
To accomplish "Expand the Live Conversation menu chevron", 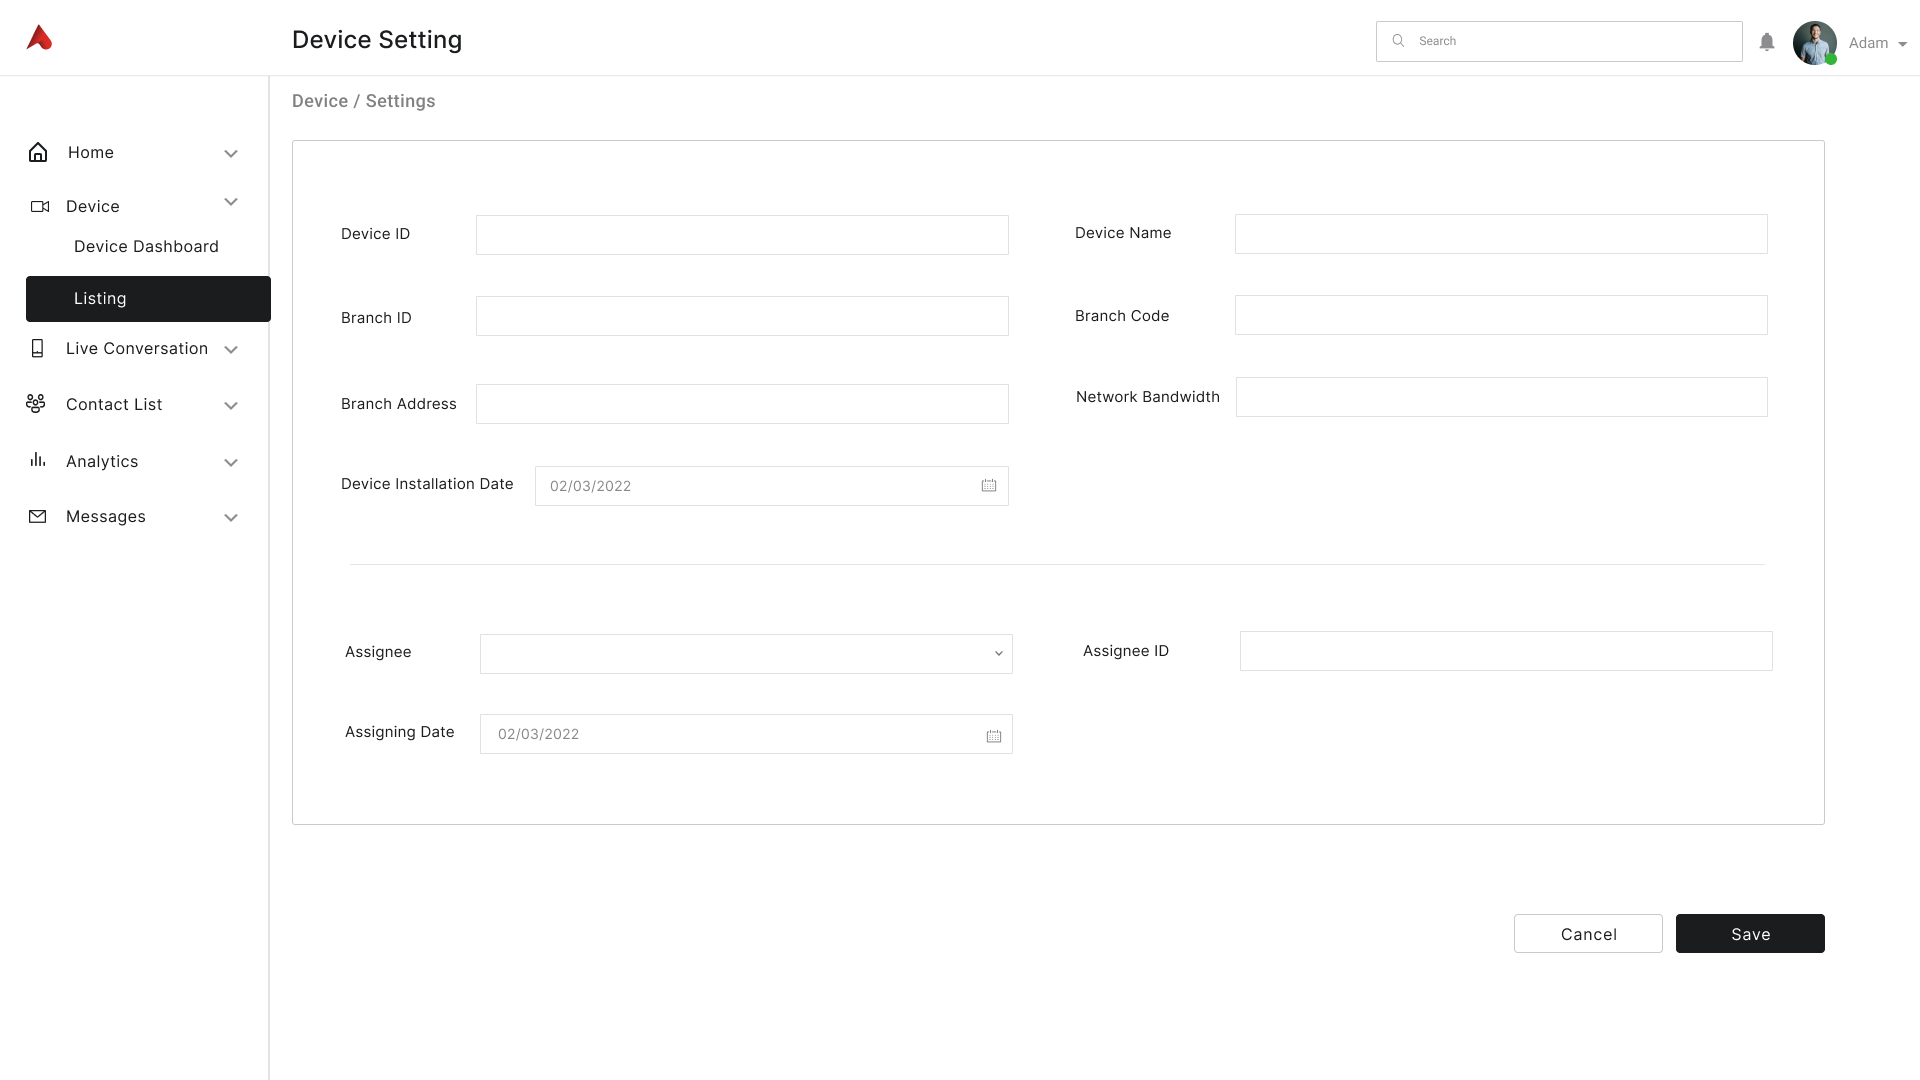I will click(x=231, y=350).
